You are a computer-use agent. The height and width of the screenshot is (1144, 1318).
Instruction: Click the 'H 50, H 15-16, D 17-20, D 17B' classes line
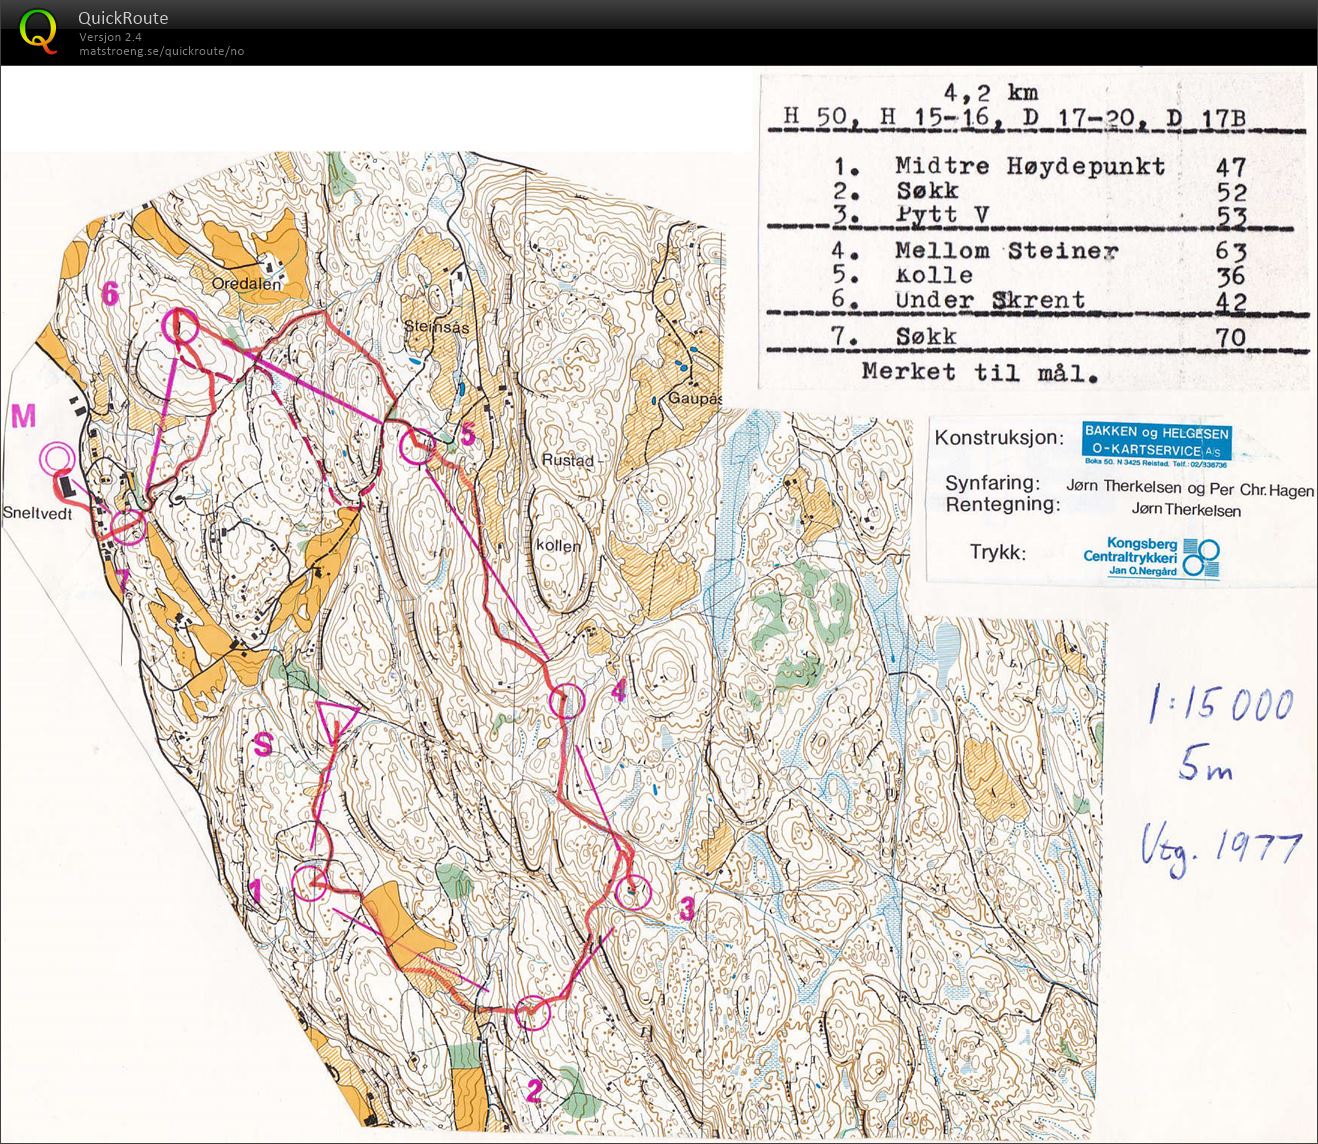pyautogui.click(x=1014, y=120)
